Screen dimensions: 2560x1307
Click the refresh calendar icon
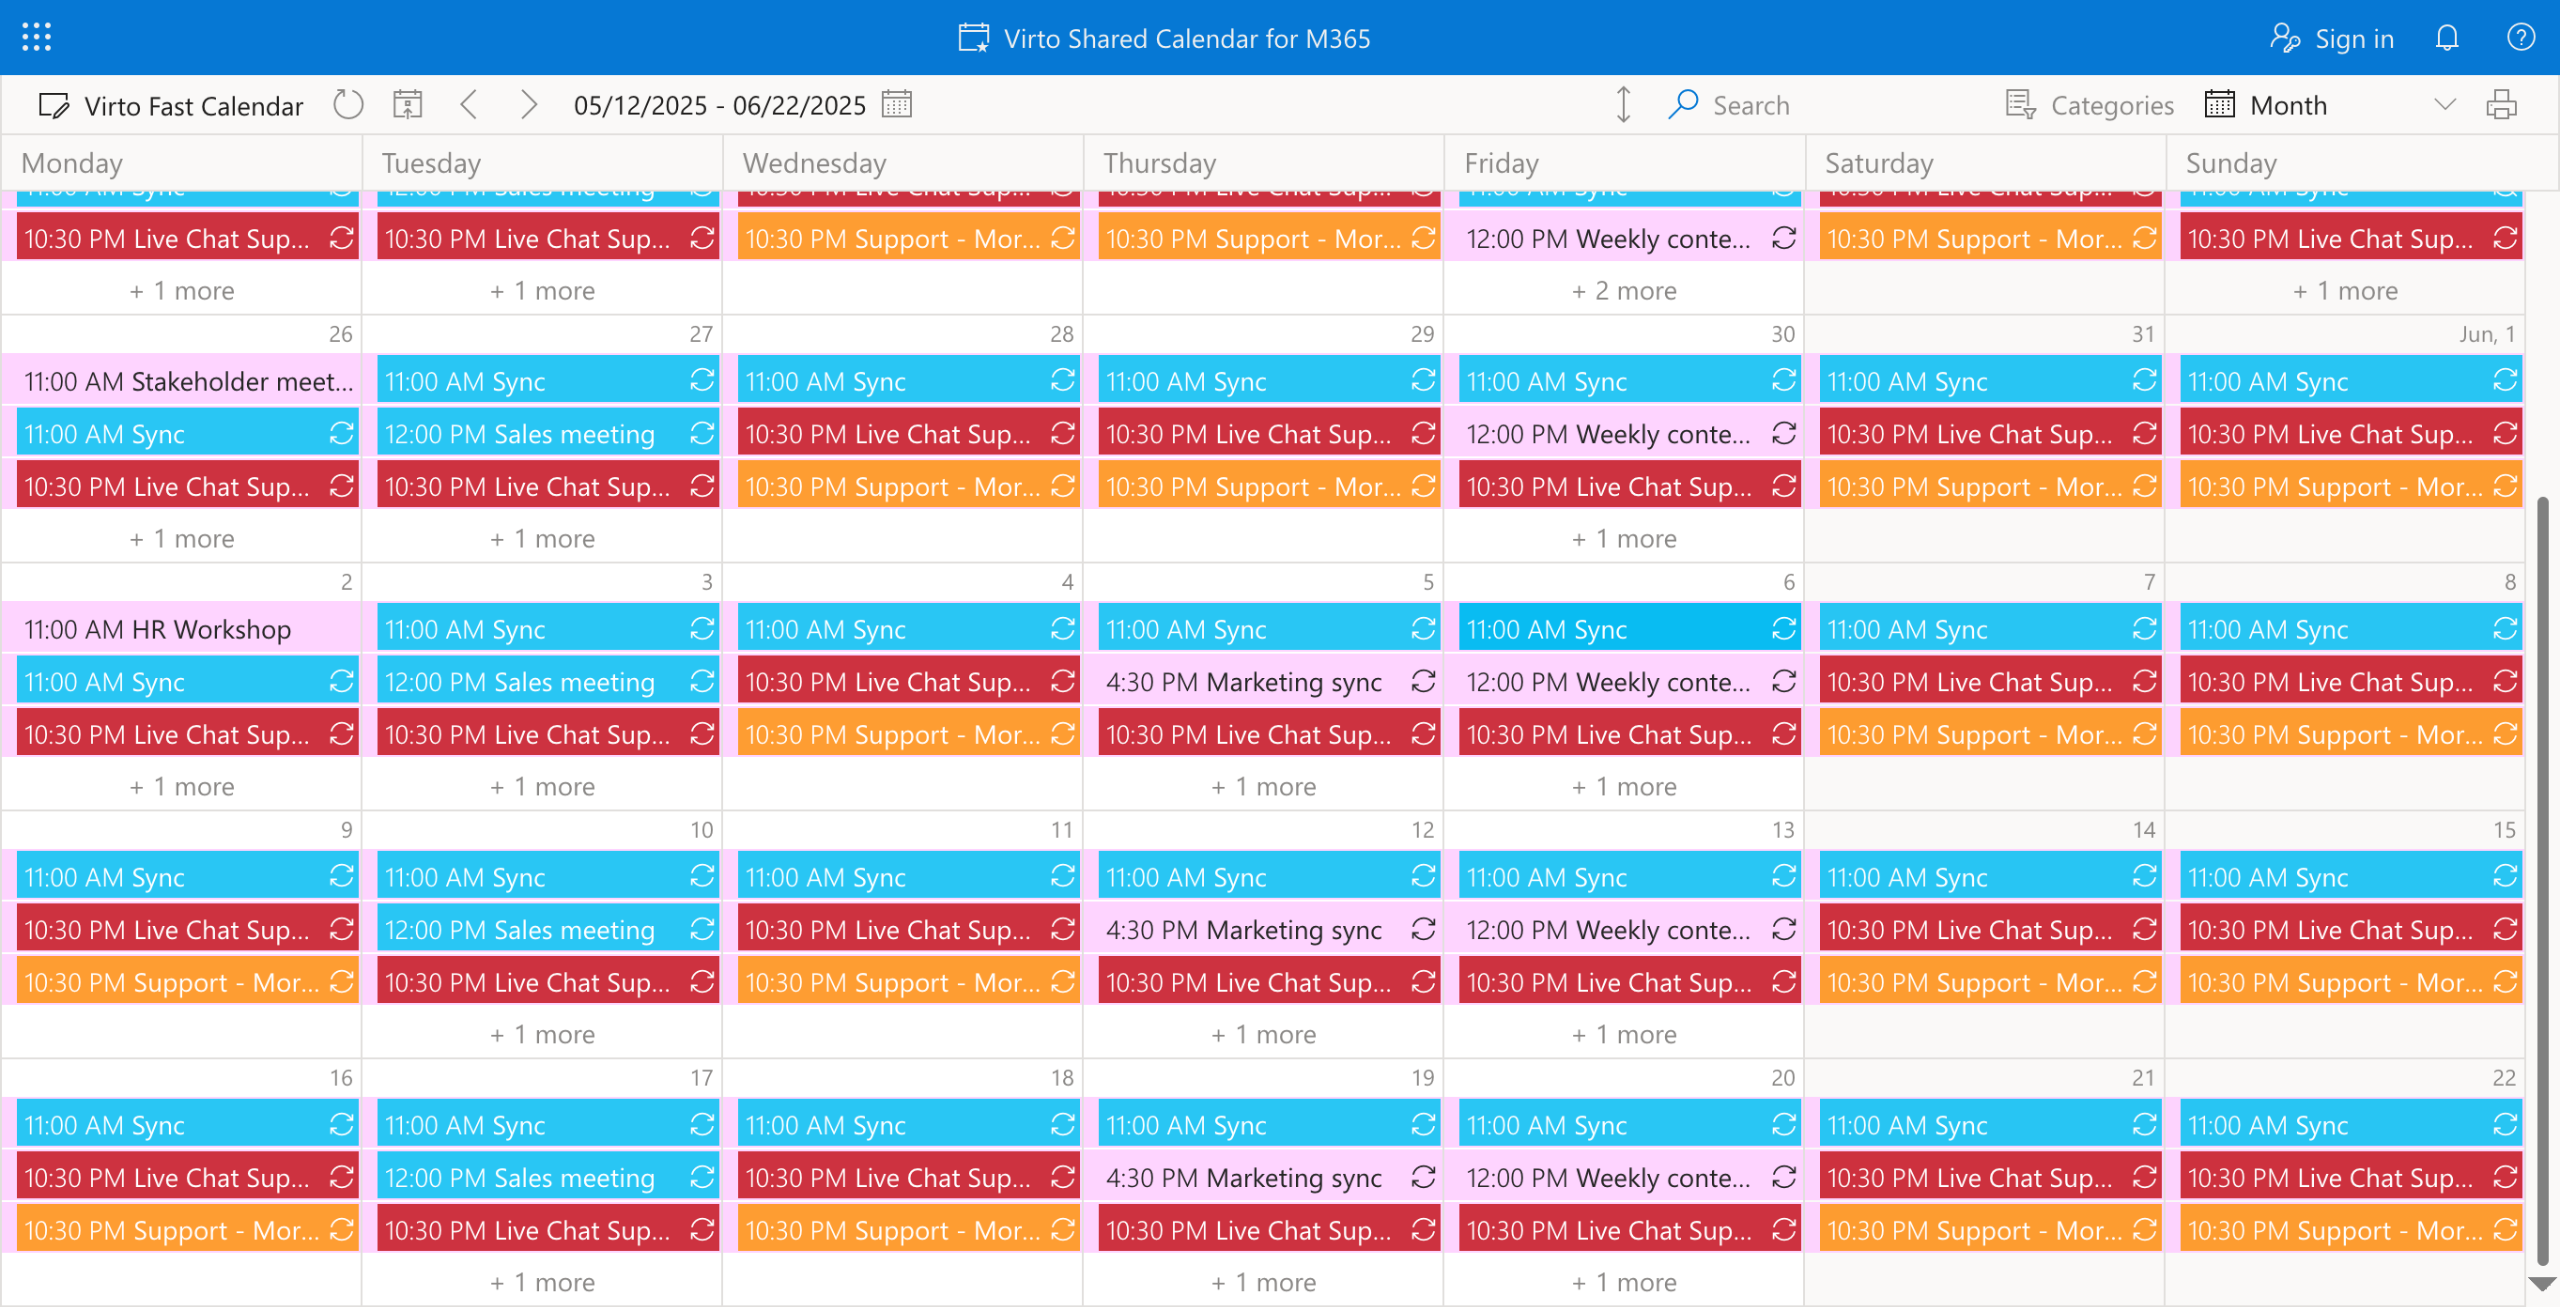(348, 105)
